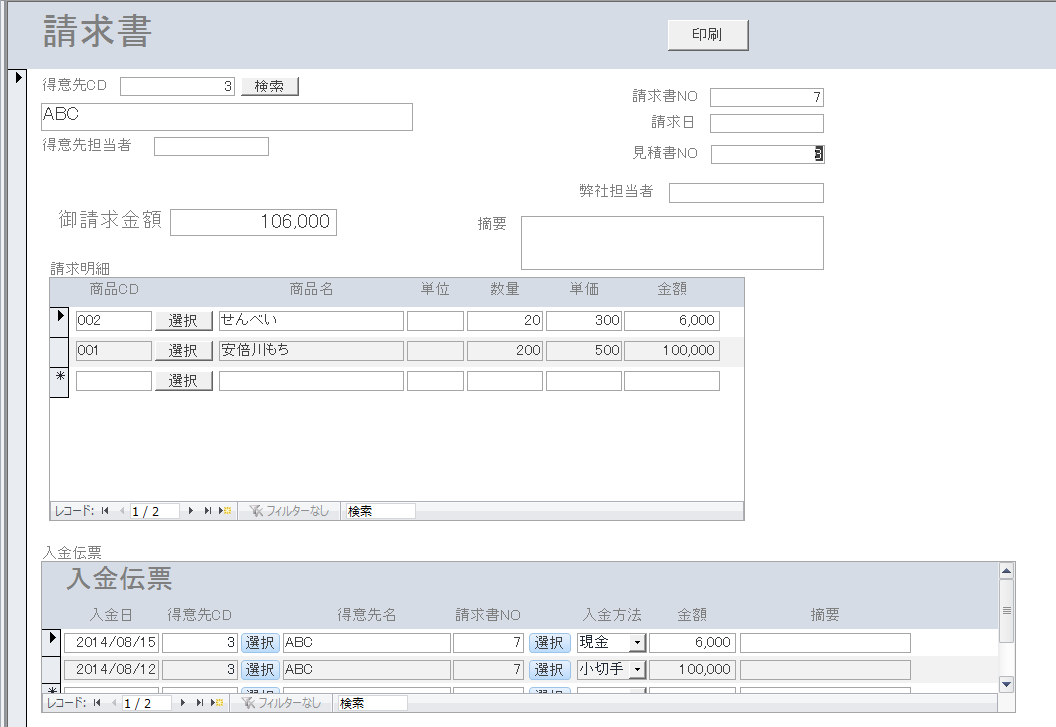This screenshot has height=727, width=1056.
Task: Click 選択 button for 安倍川もち row
Action: (x=183, y=351)
